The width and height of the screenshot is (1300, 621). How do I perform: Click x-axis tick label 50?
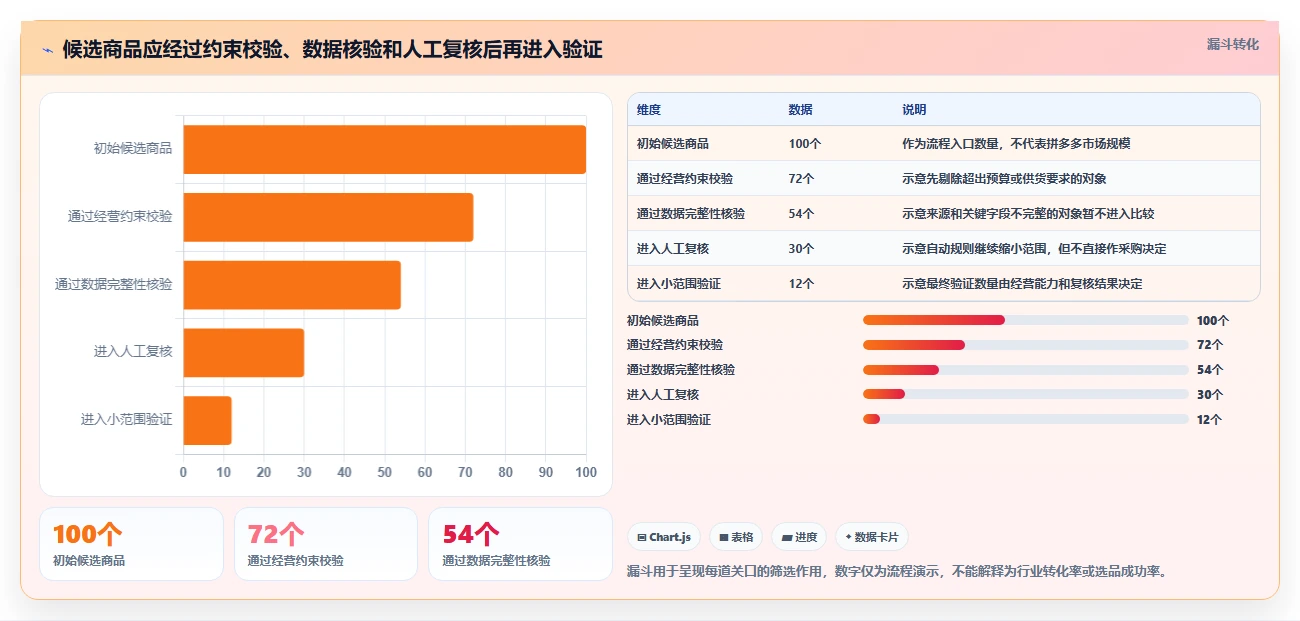coord(385,472)
